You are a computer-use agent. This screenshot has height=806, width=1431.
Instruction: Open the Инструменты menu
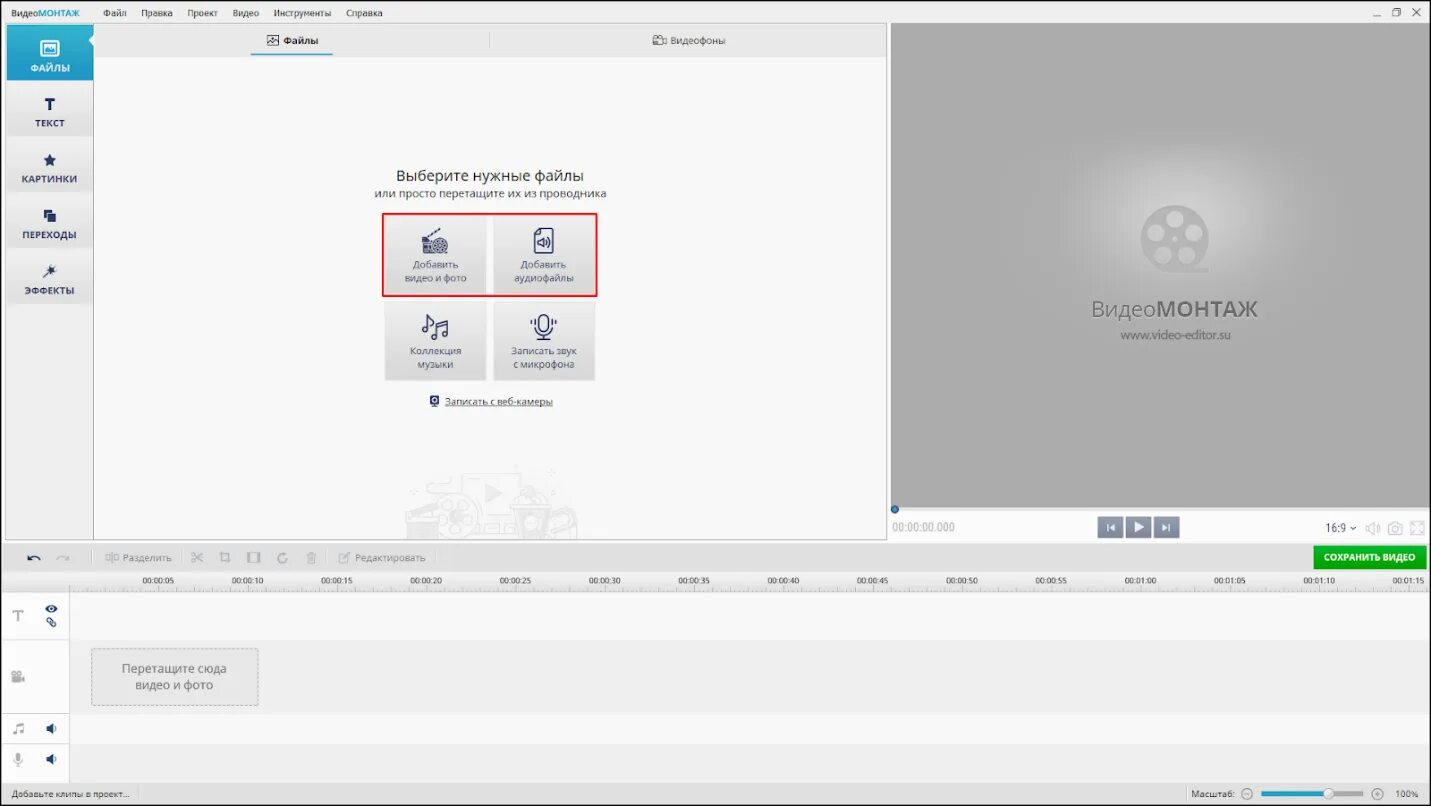coord(302,13)
